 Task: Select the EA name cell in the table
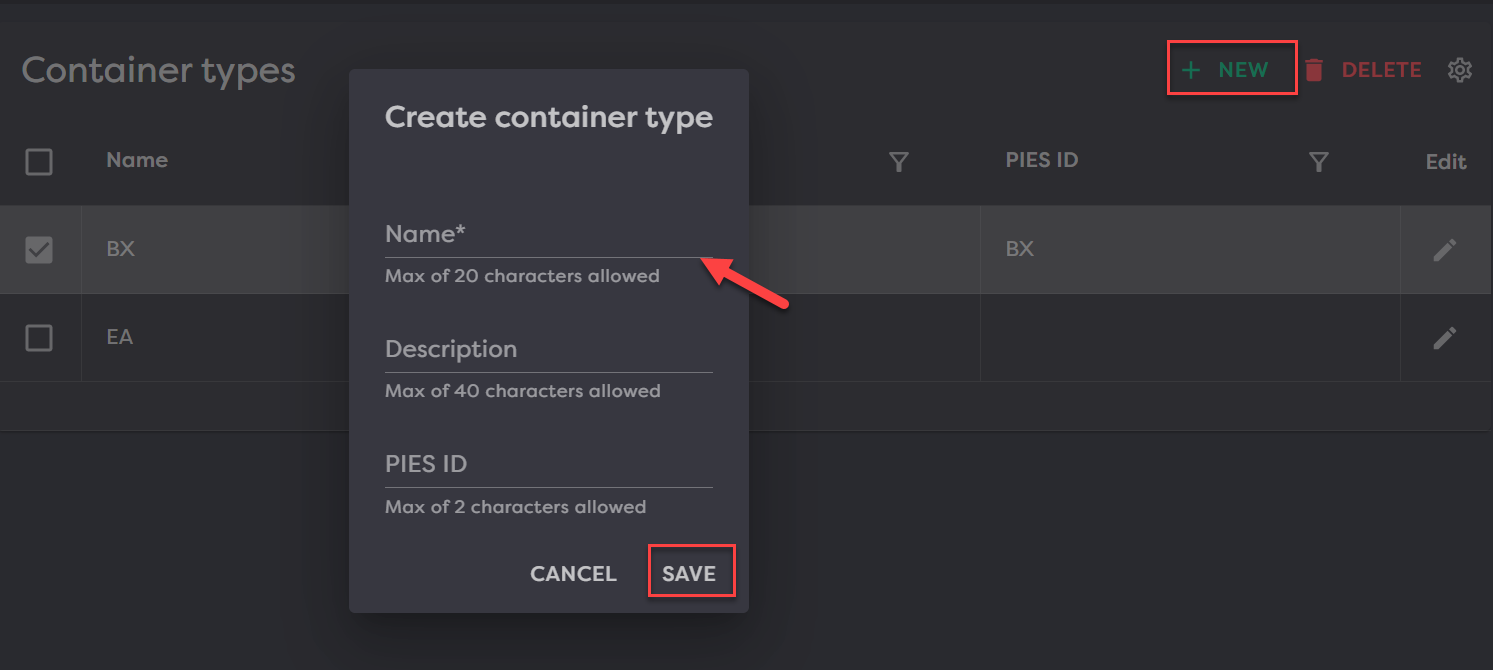[x=120, y=337]
